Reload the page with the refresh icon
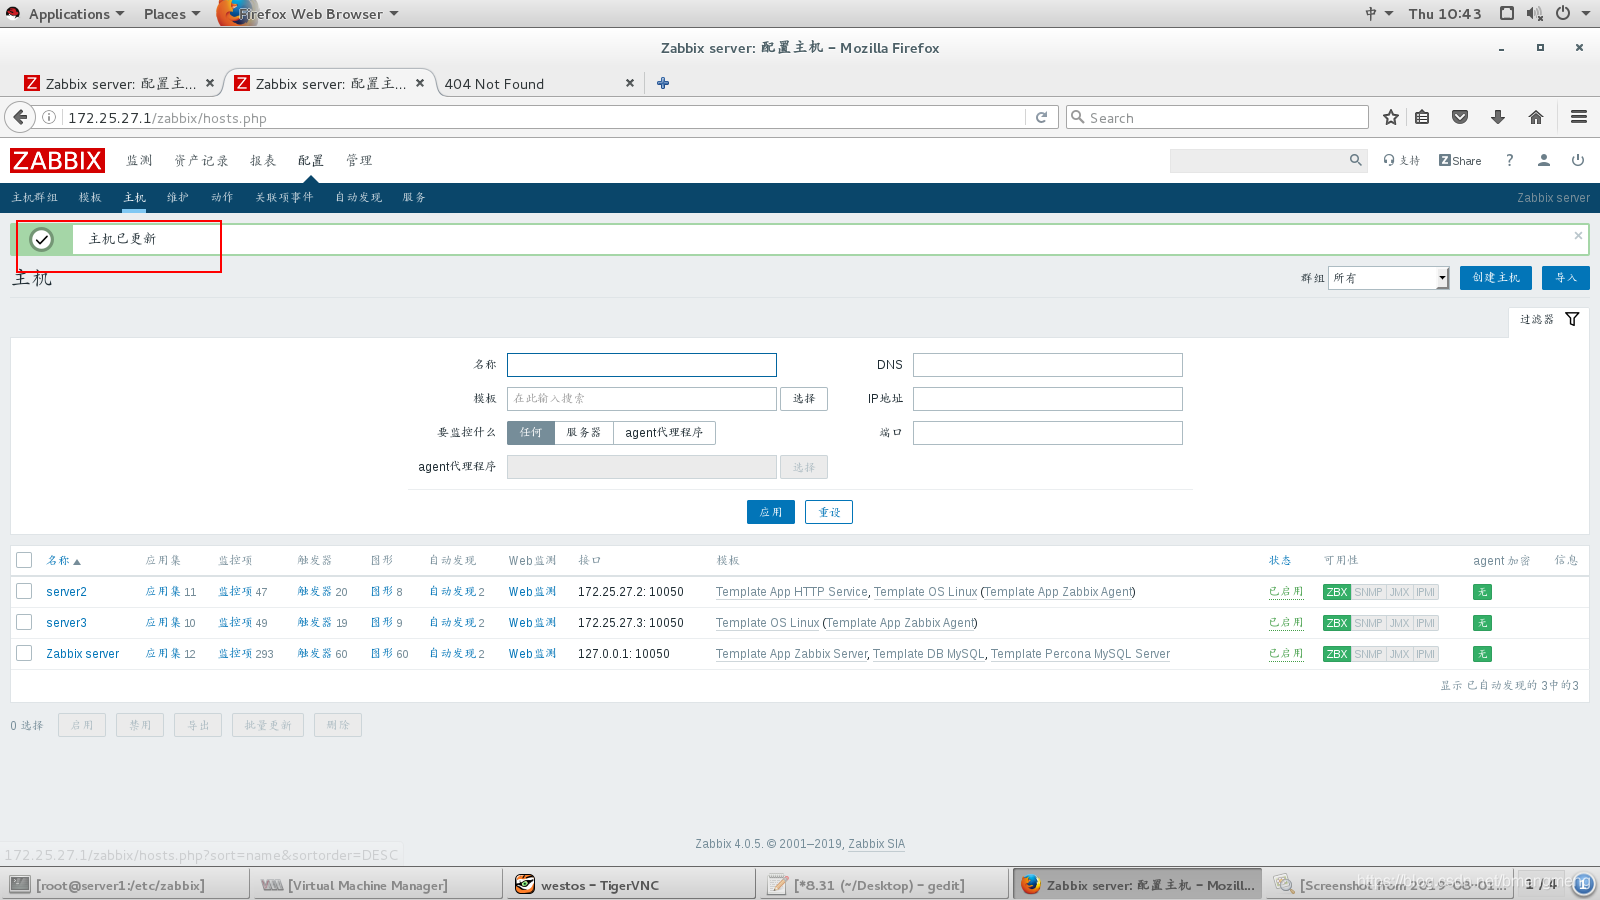The width and height of the screenshot is (1600, 900). point(1041,117)
